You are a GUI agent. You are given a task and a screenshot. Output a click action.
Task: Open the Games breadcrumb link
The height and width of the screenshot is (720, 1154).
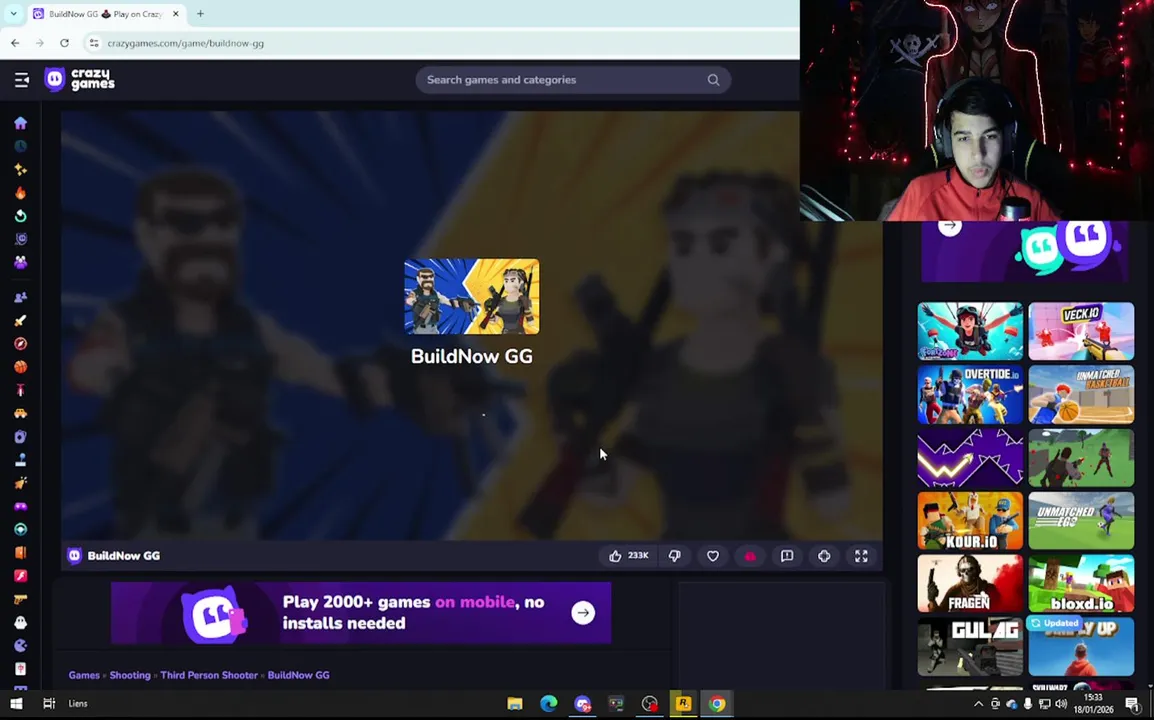pos(84,675)
